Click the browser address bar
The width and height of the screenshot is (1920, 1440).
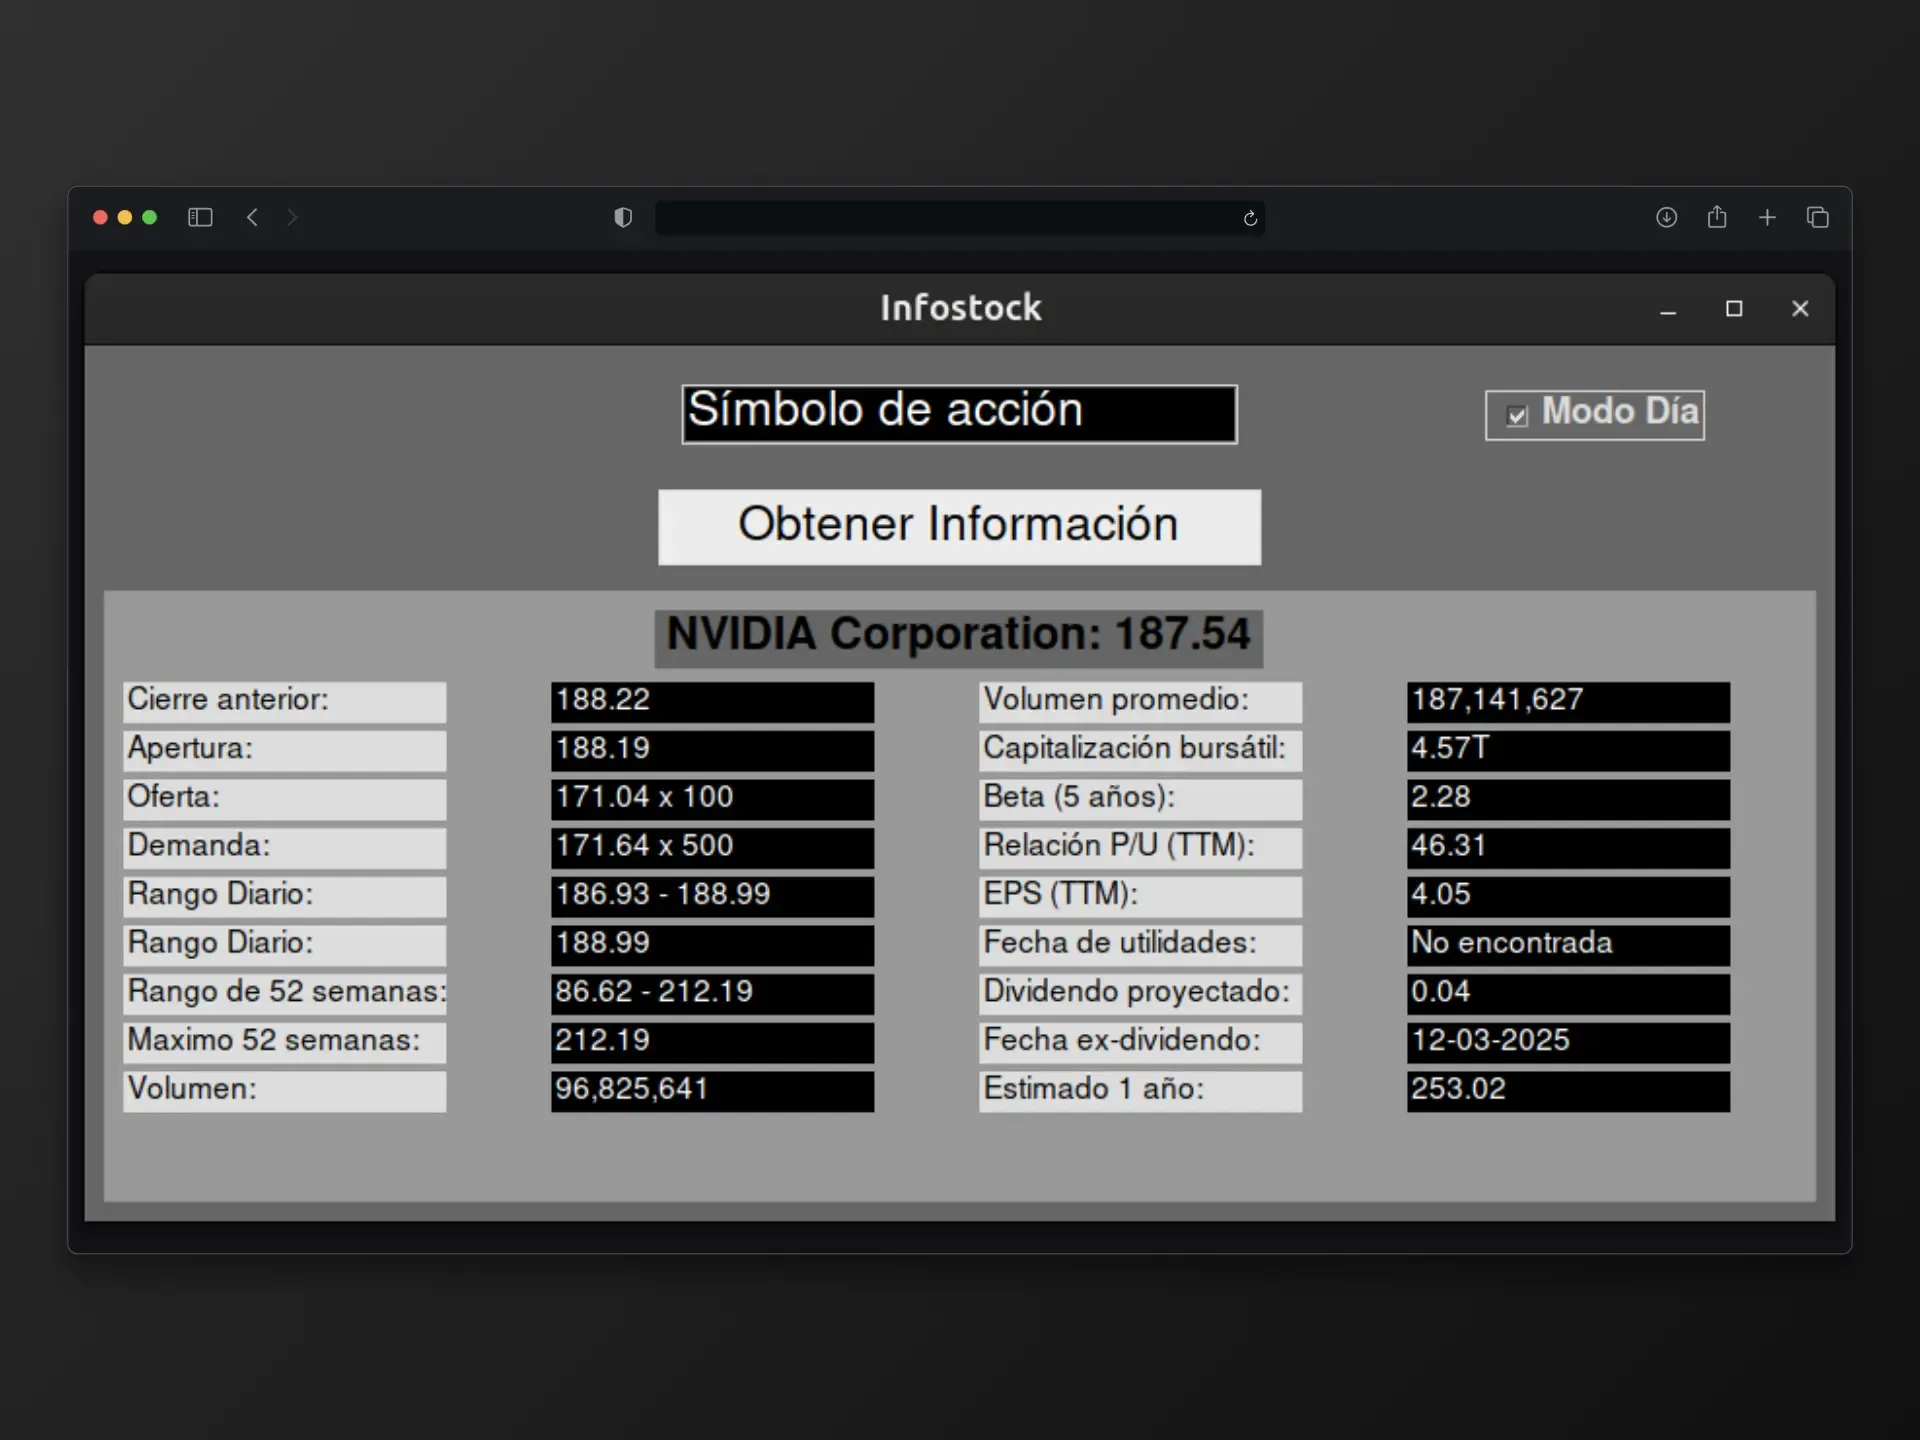959,218
